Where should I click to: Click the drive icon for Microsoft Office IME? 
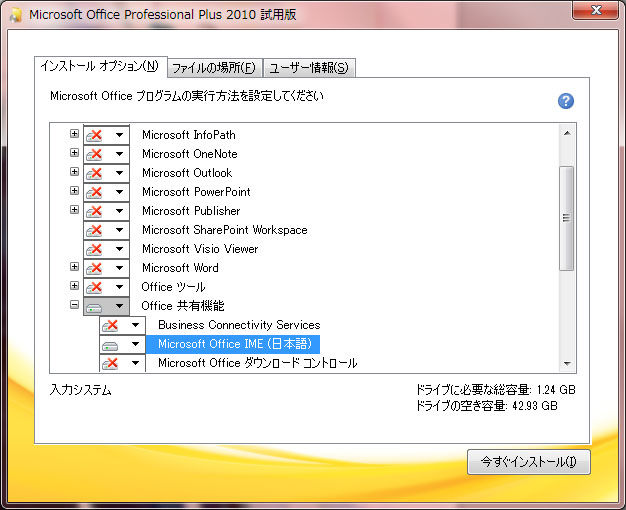[x=110, y=345]
